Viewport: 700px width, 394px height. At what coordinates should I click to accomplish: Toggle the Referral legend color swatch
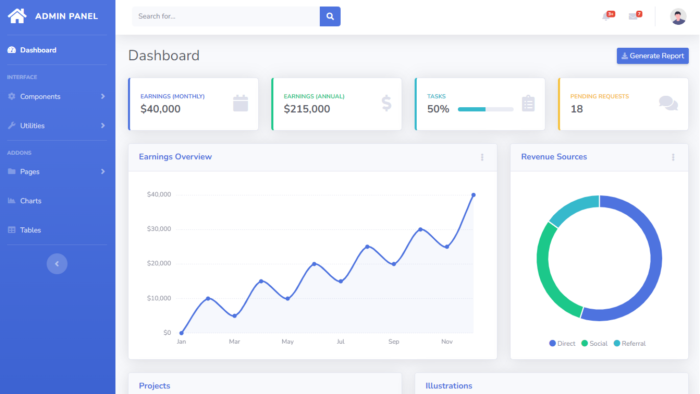(x=617, y=343)
